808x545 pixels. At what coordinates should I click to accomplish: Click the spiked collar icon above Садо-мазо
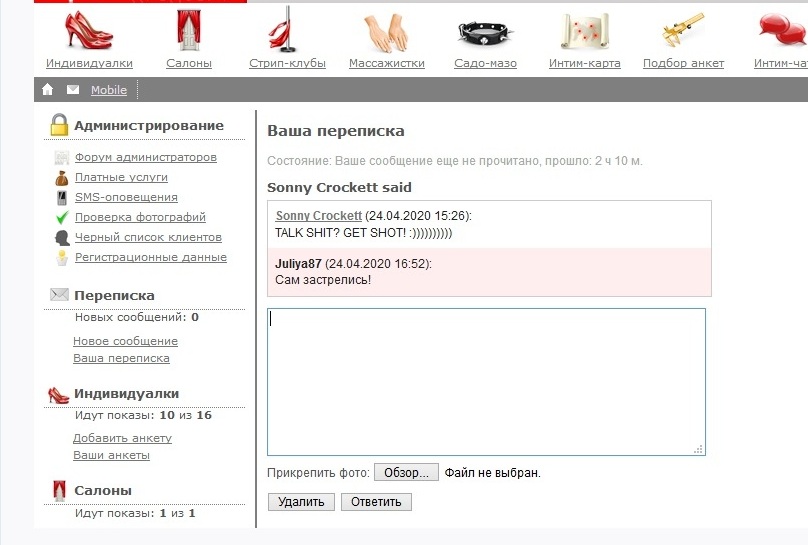coord(486,32)
